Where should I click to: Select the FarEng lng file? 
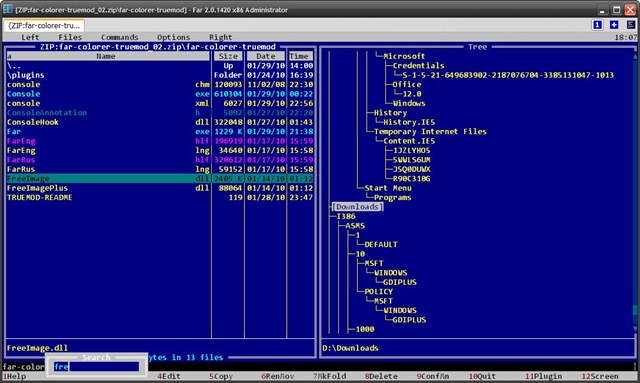point(160,150)
